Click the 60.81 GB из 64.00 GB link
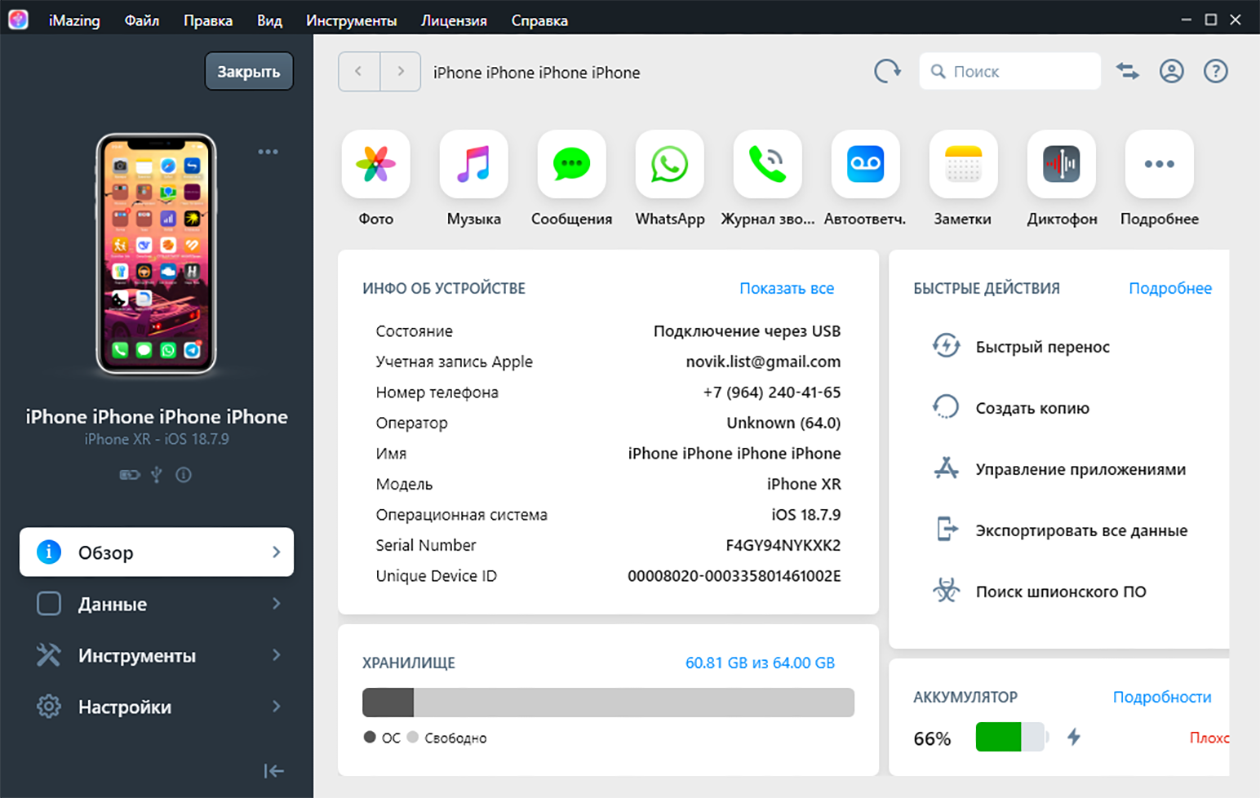Image resolution: width=1260 pixels, height=798 pixels. (x=760, y=663)
